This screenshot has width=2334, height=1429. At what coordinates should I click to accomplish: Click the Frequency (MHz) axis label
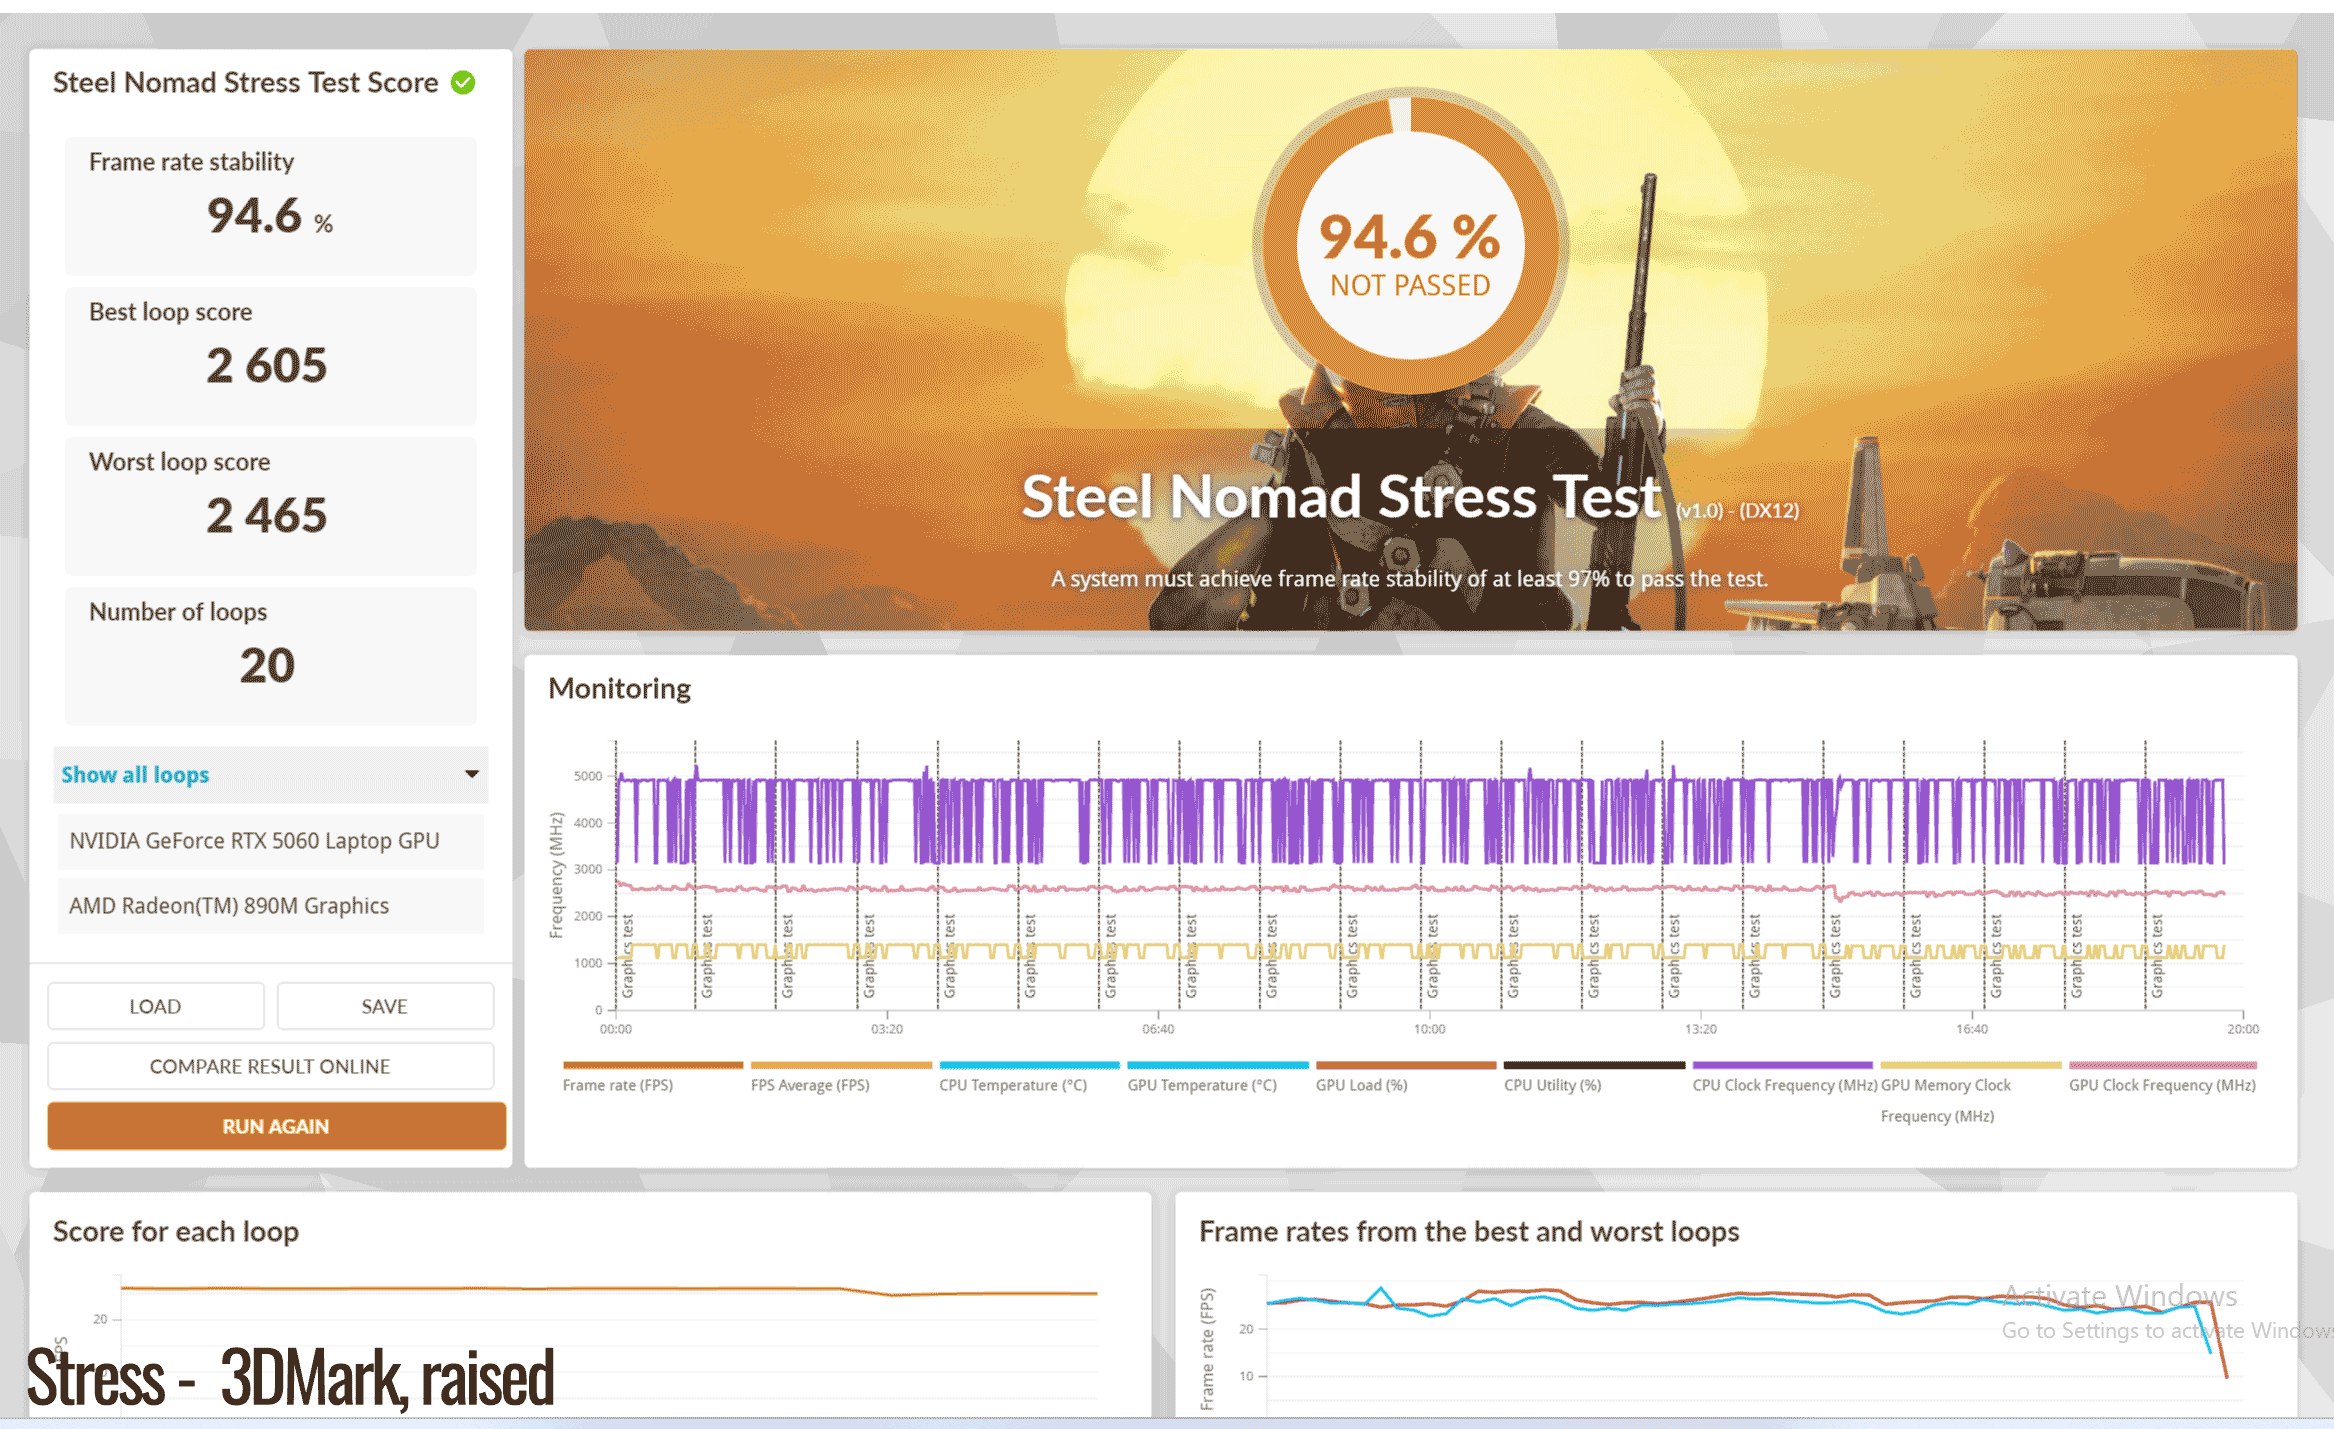557,875
